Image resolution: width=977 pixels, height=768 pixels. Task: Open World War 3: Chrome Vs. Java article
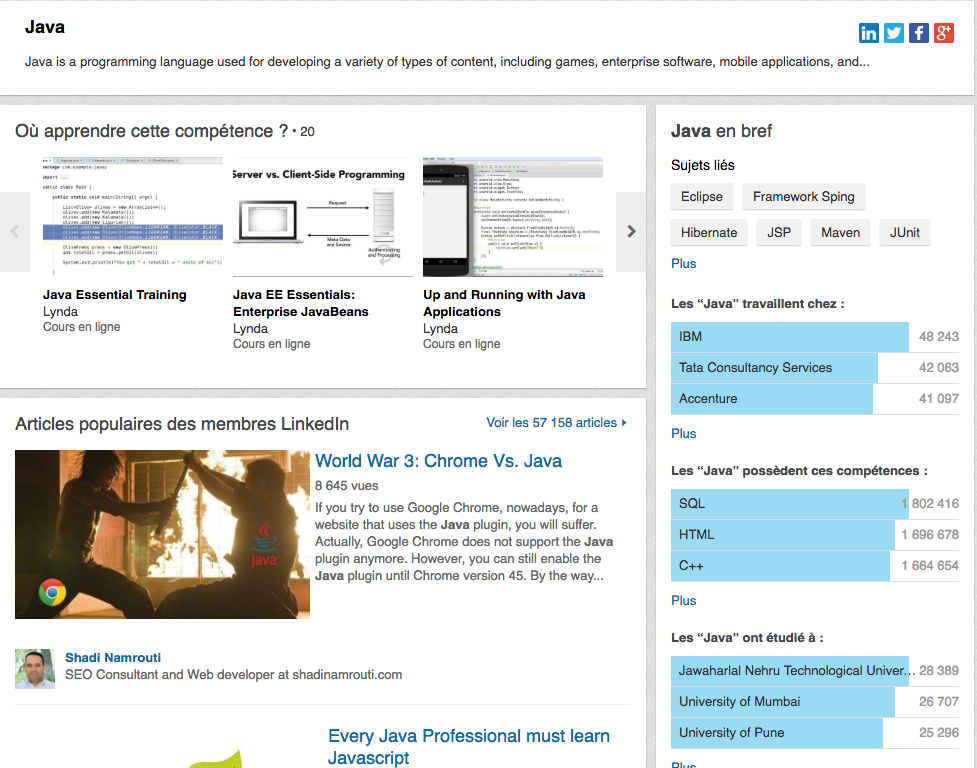(438, 461)
